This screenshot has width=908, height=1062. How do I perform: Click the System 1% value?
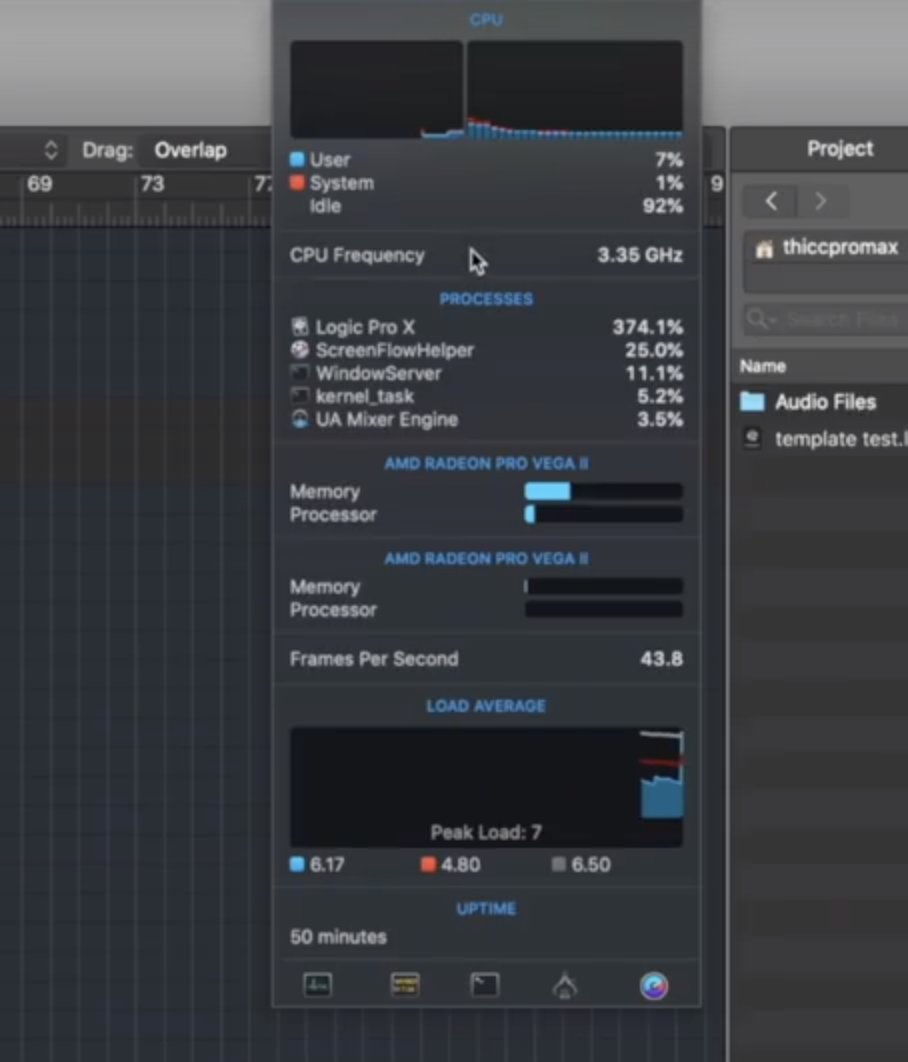tap(669, 183)
